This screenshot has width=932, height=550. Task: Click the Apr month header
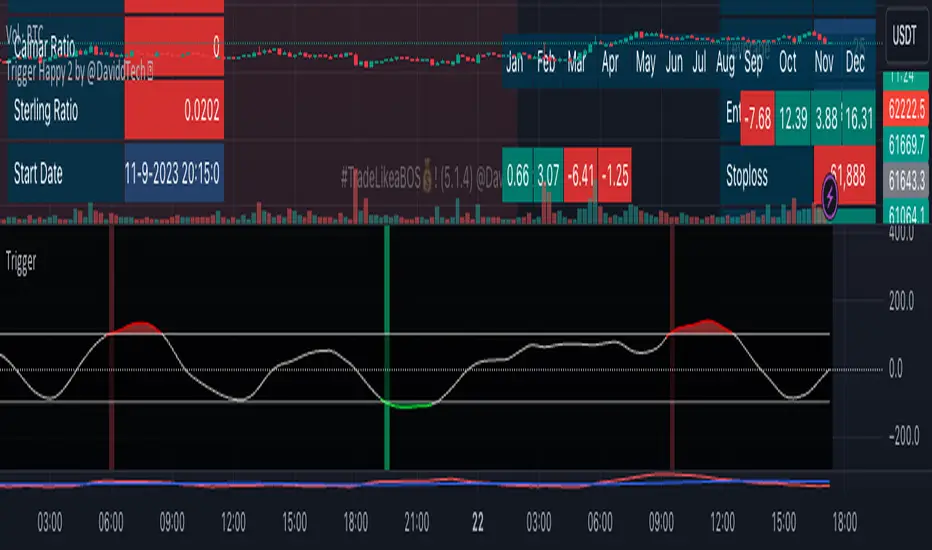point(610,62)
